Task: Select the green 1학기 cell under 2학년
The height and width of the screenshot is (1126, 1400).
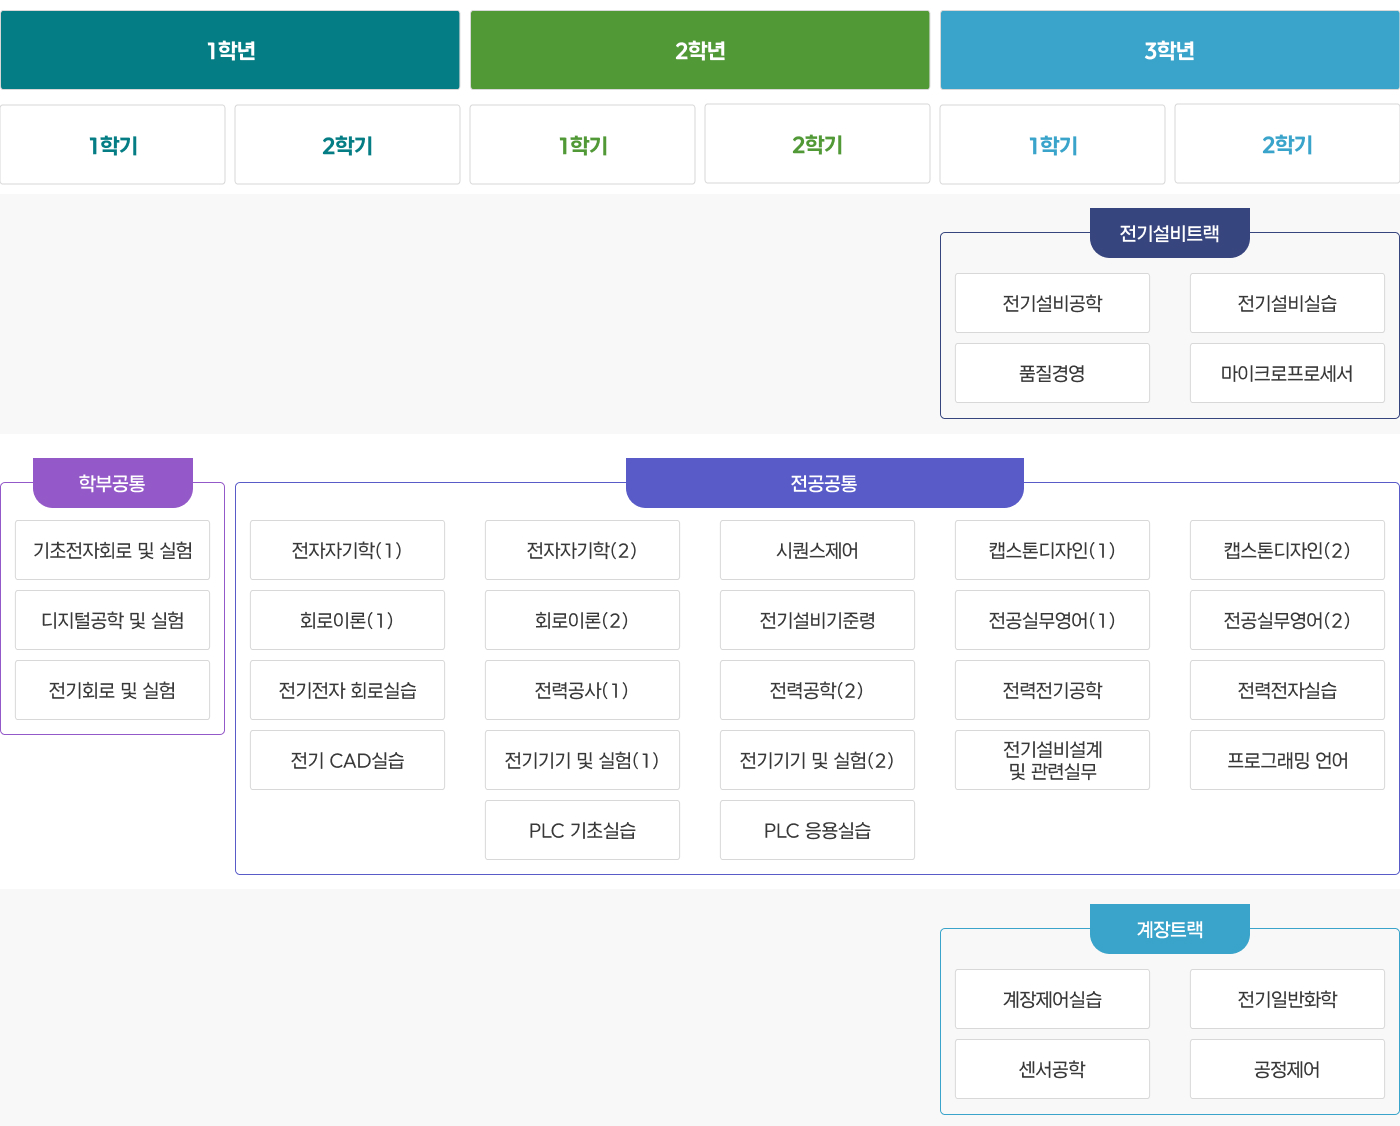Action: [x=583, y=145]
